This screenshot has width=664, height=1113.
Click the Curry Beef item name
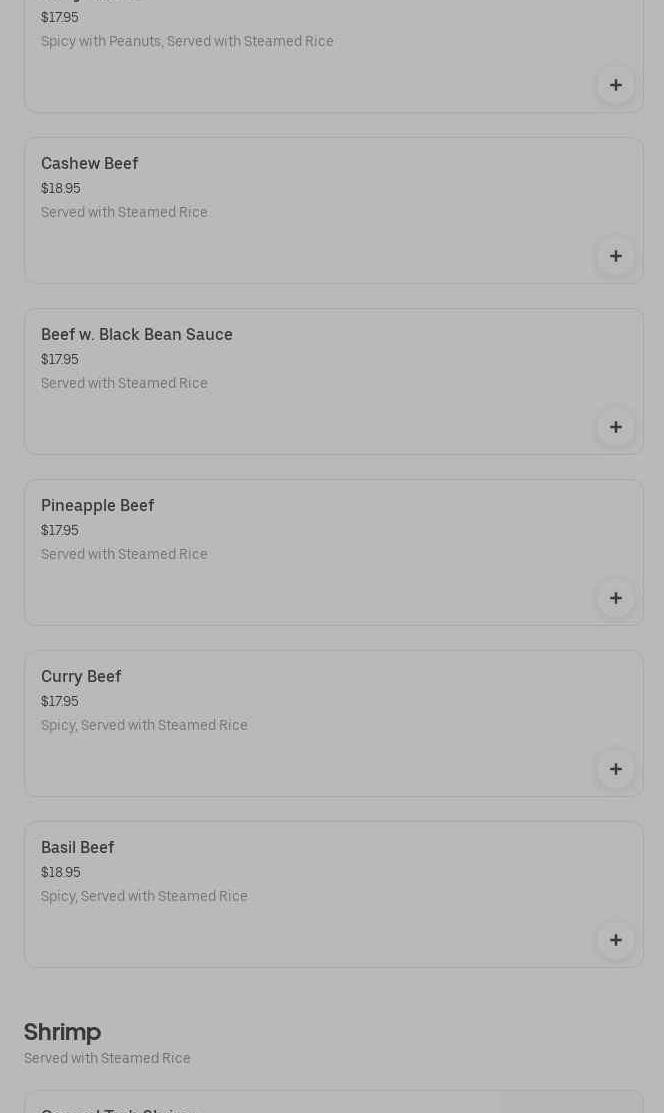81,676
